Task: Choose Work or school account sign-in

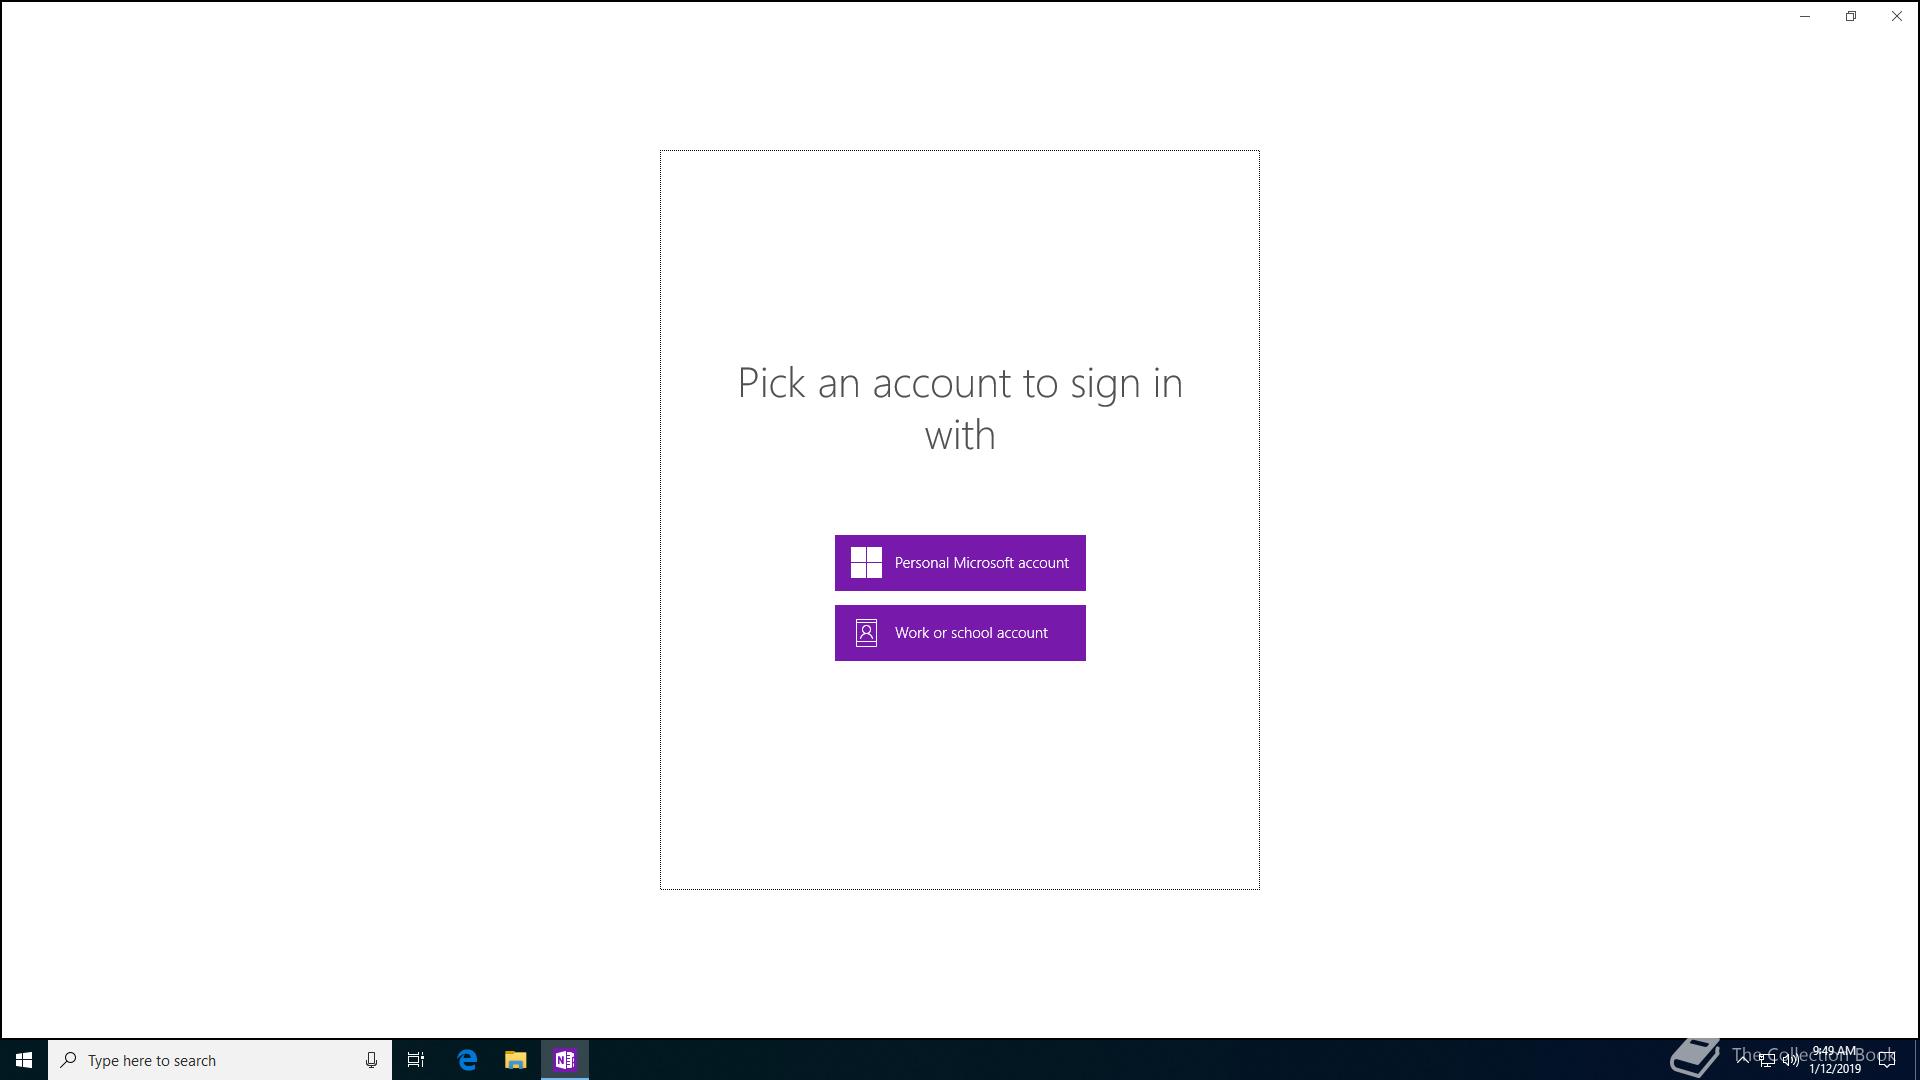Action: pos(960,633)
